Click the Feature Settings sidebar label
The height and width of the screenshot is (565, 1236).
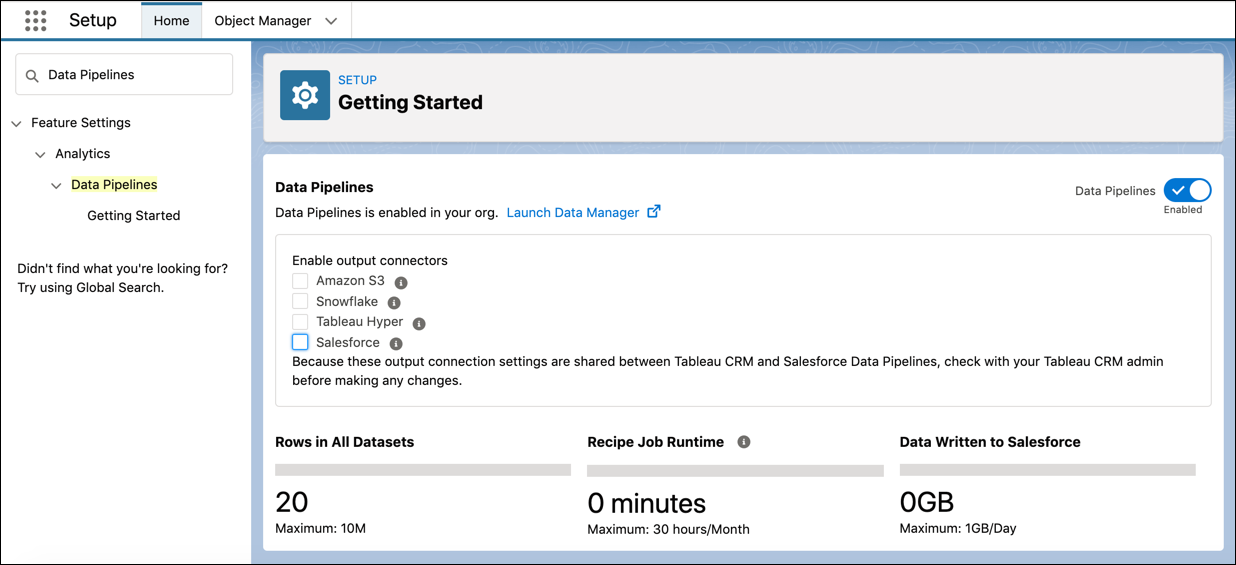[x=81, y=123]
